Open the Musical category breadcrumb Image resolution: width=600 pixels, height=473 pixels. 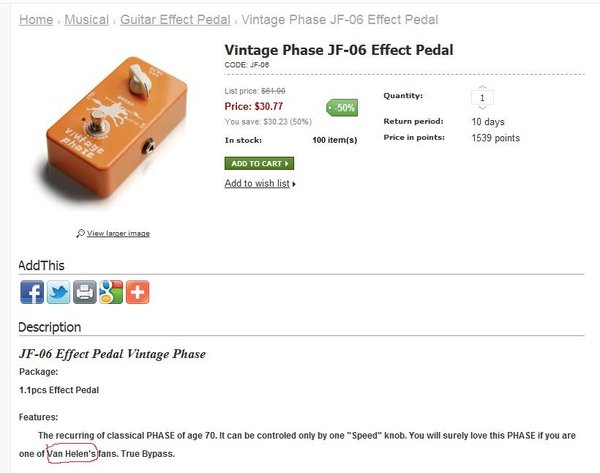click(x=86, y=20)
